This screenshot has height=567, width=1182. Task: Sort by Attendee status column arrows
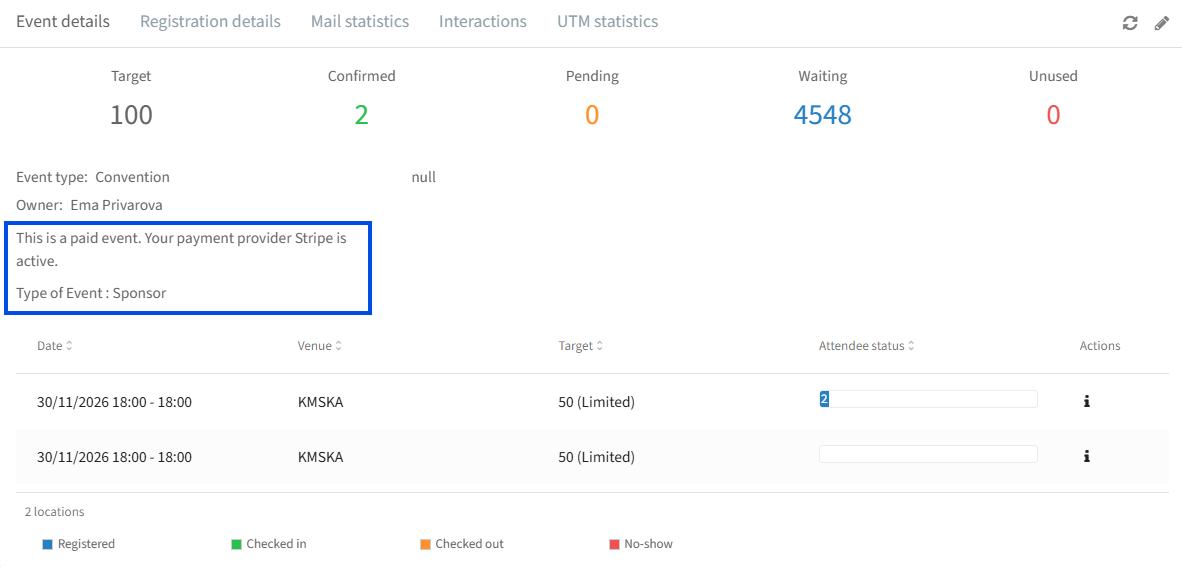(x=911, y=346)
